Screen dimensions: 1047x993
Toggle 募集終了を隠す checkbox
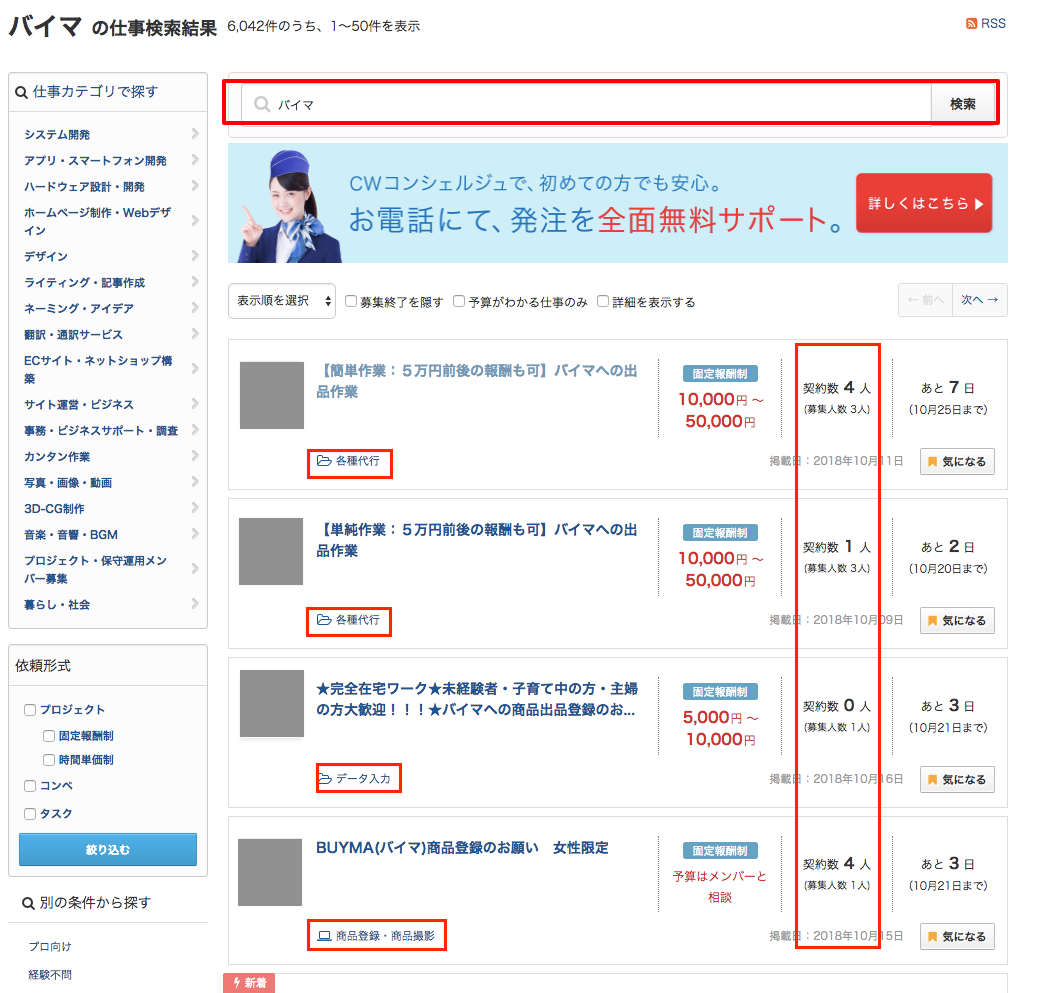[x=351, y=301]
